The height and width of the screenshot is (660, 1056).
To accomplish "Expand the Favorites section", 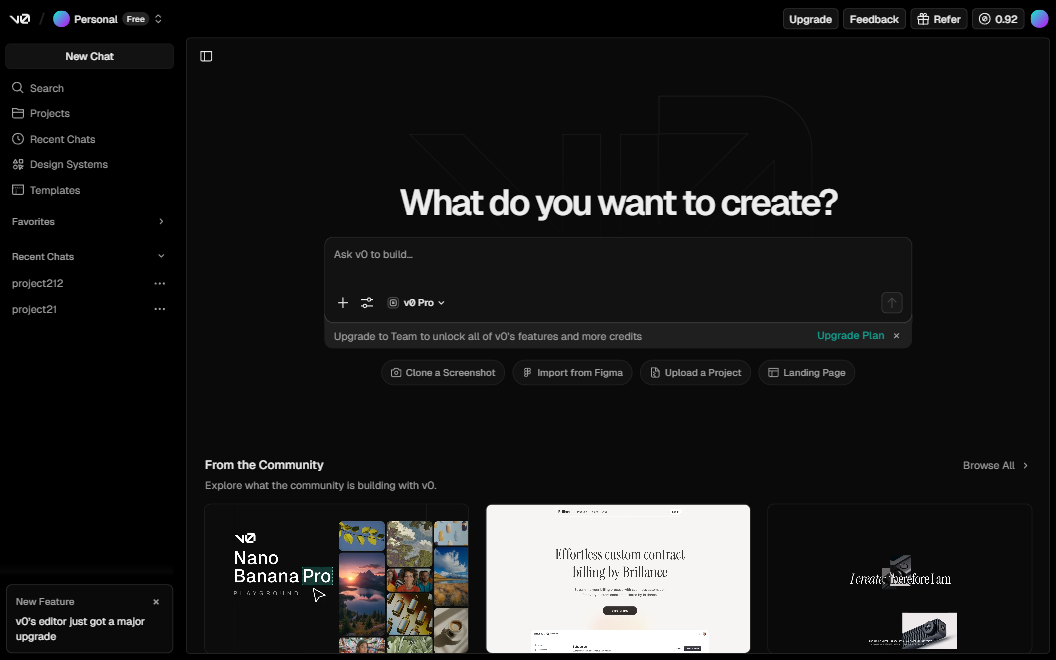I will point(161,222).
